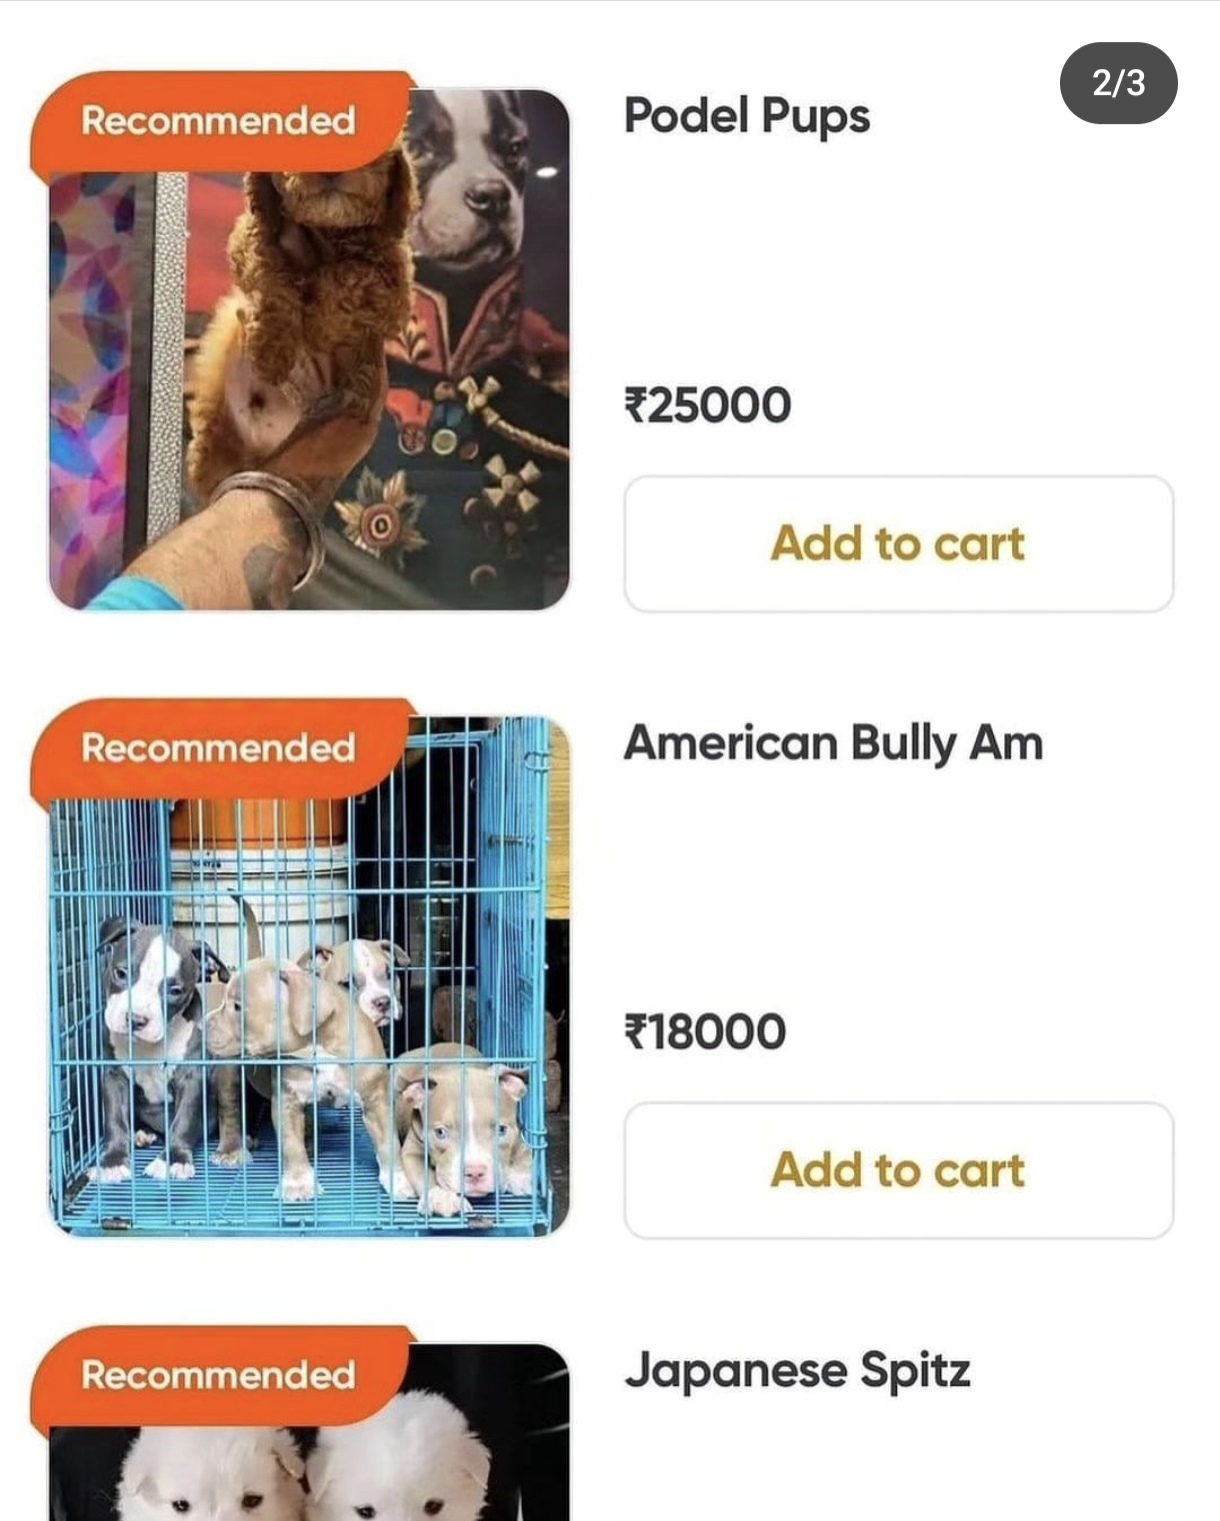The image size is (1220, 1521).
Task: Add Podel Pups to cart
Action: coord(898,544)
